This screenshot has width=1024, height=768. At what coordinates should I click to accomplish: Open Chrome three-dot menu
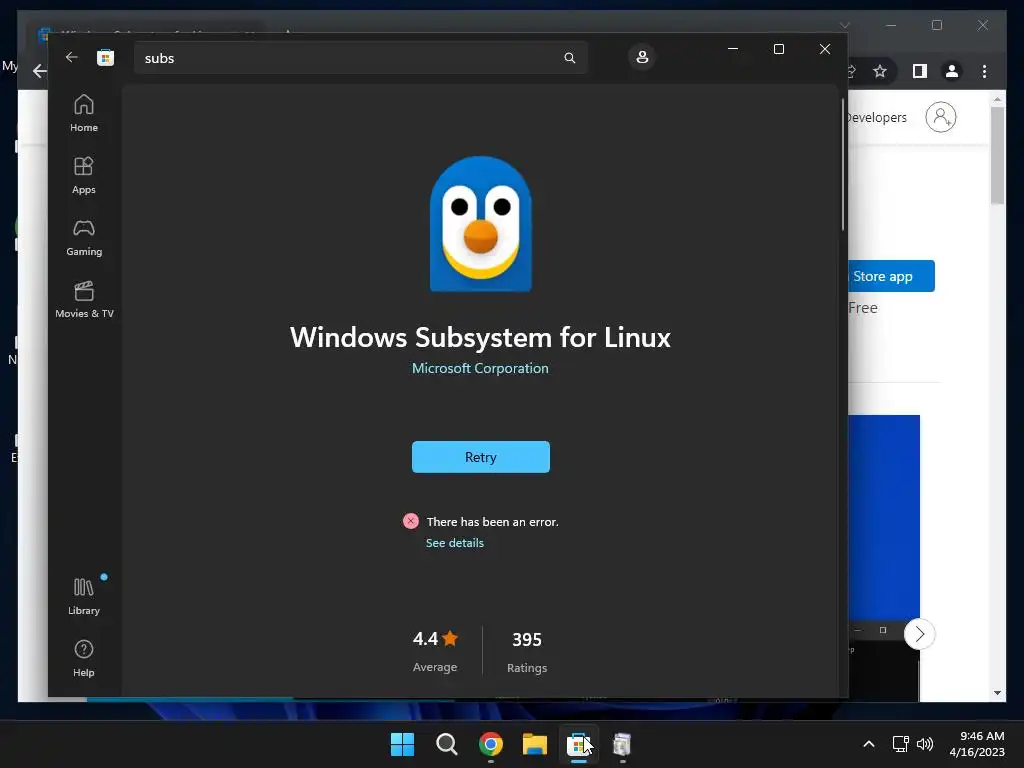click(984, 71)
